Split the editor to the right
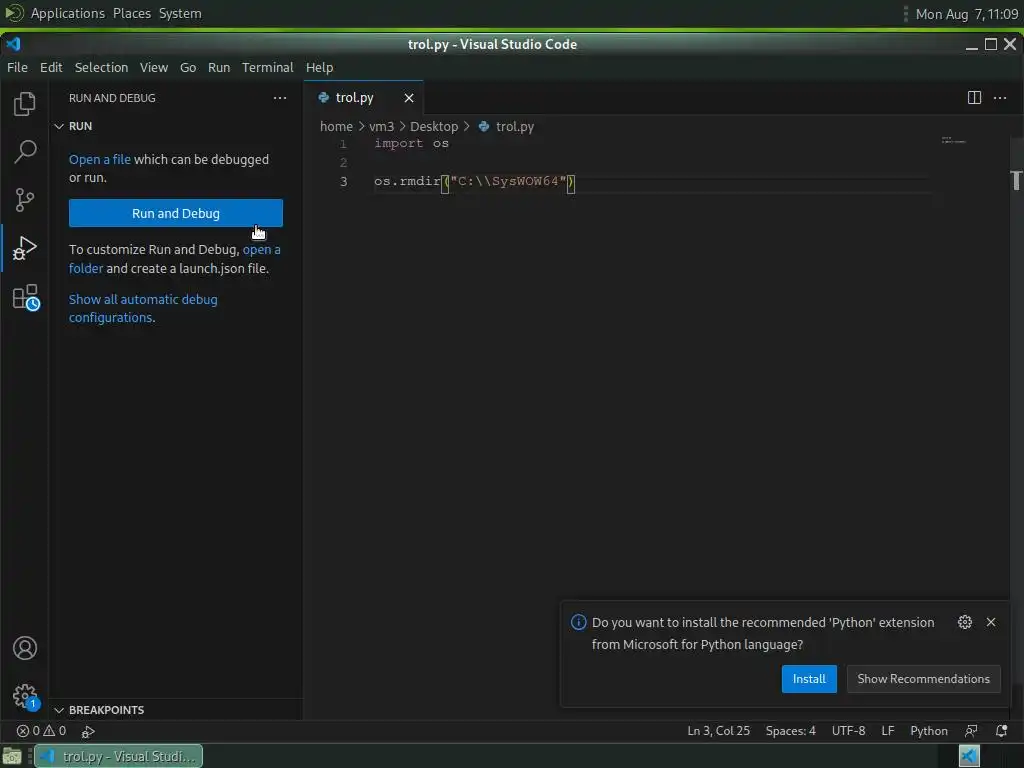This screenshot has height=768, width=1024. point(974,98)
